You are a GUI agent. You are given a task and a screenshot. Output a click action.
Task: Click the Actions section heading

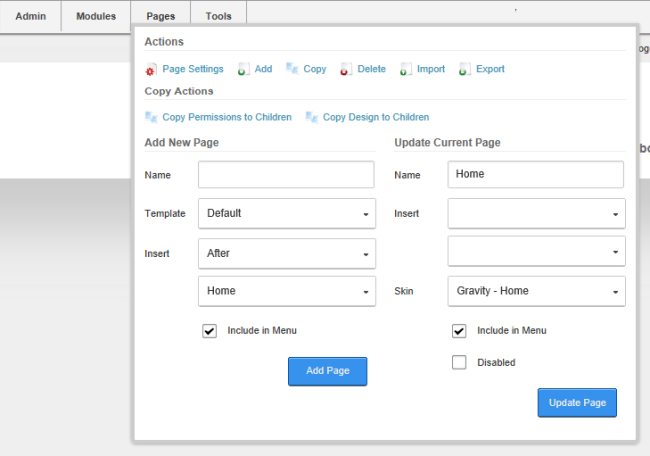click(164, 42)
